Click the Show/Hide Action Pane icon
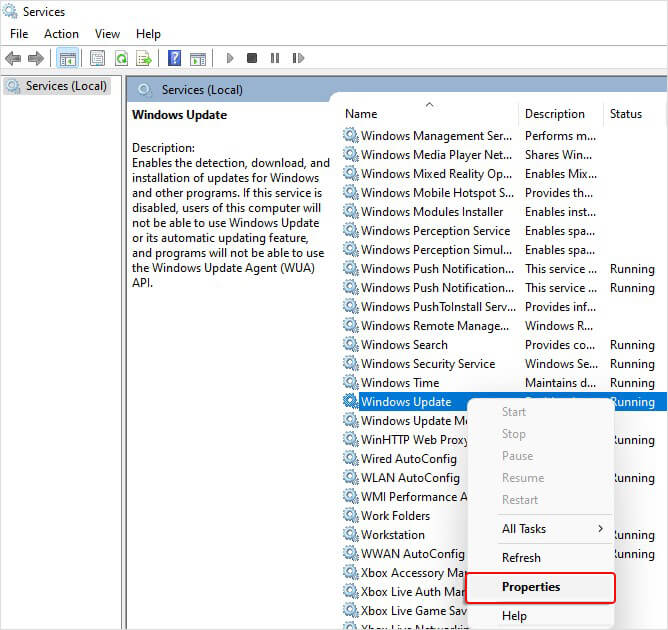 [x=198, y=58]
